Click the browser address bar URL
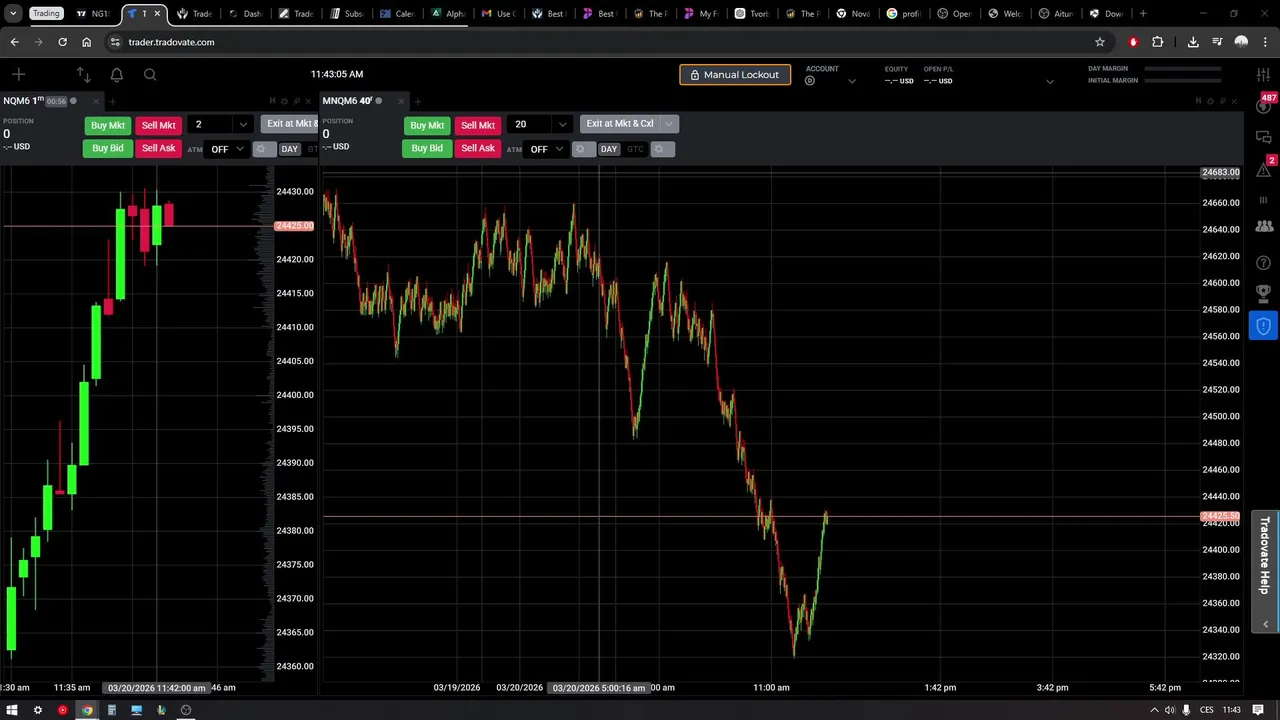Viewport: 1280px width, 720px height. tap(171, 42)
